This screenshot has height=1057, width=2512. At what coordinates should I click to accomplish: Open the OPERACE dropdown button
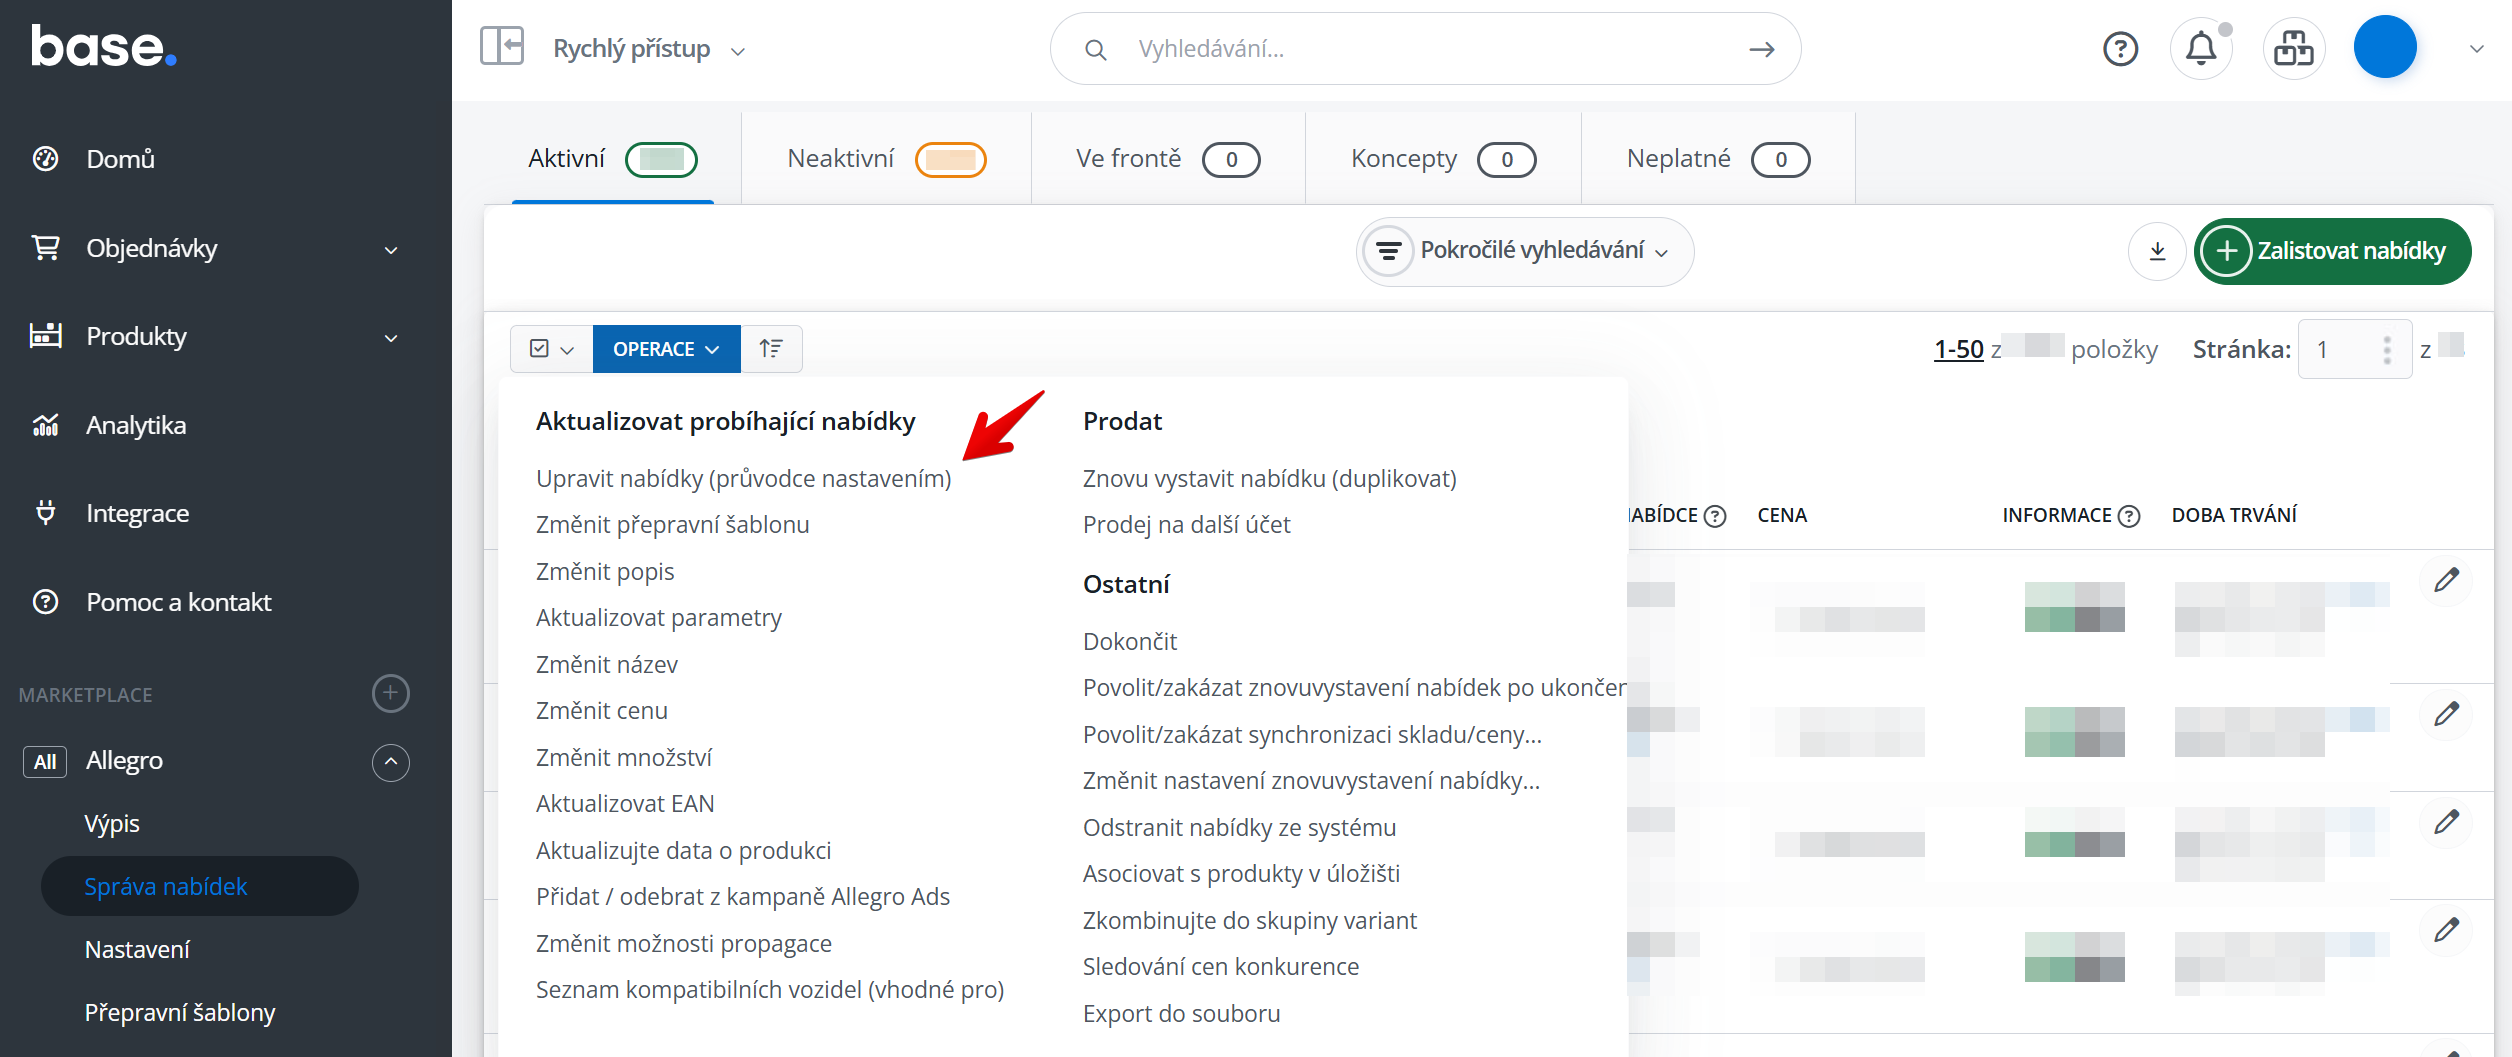666,349
